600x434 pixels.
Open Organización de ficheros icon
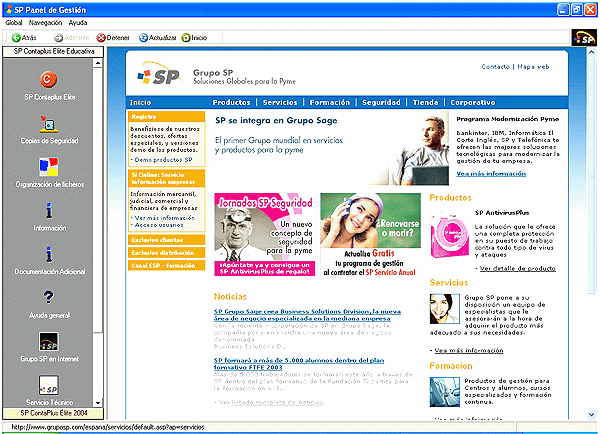[49, 166]
